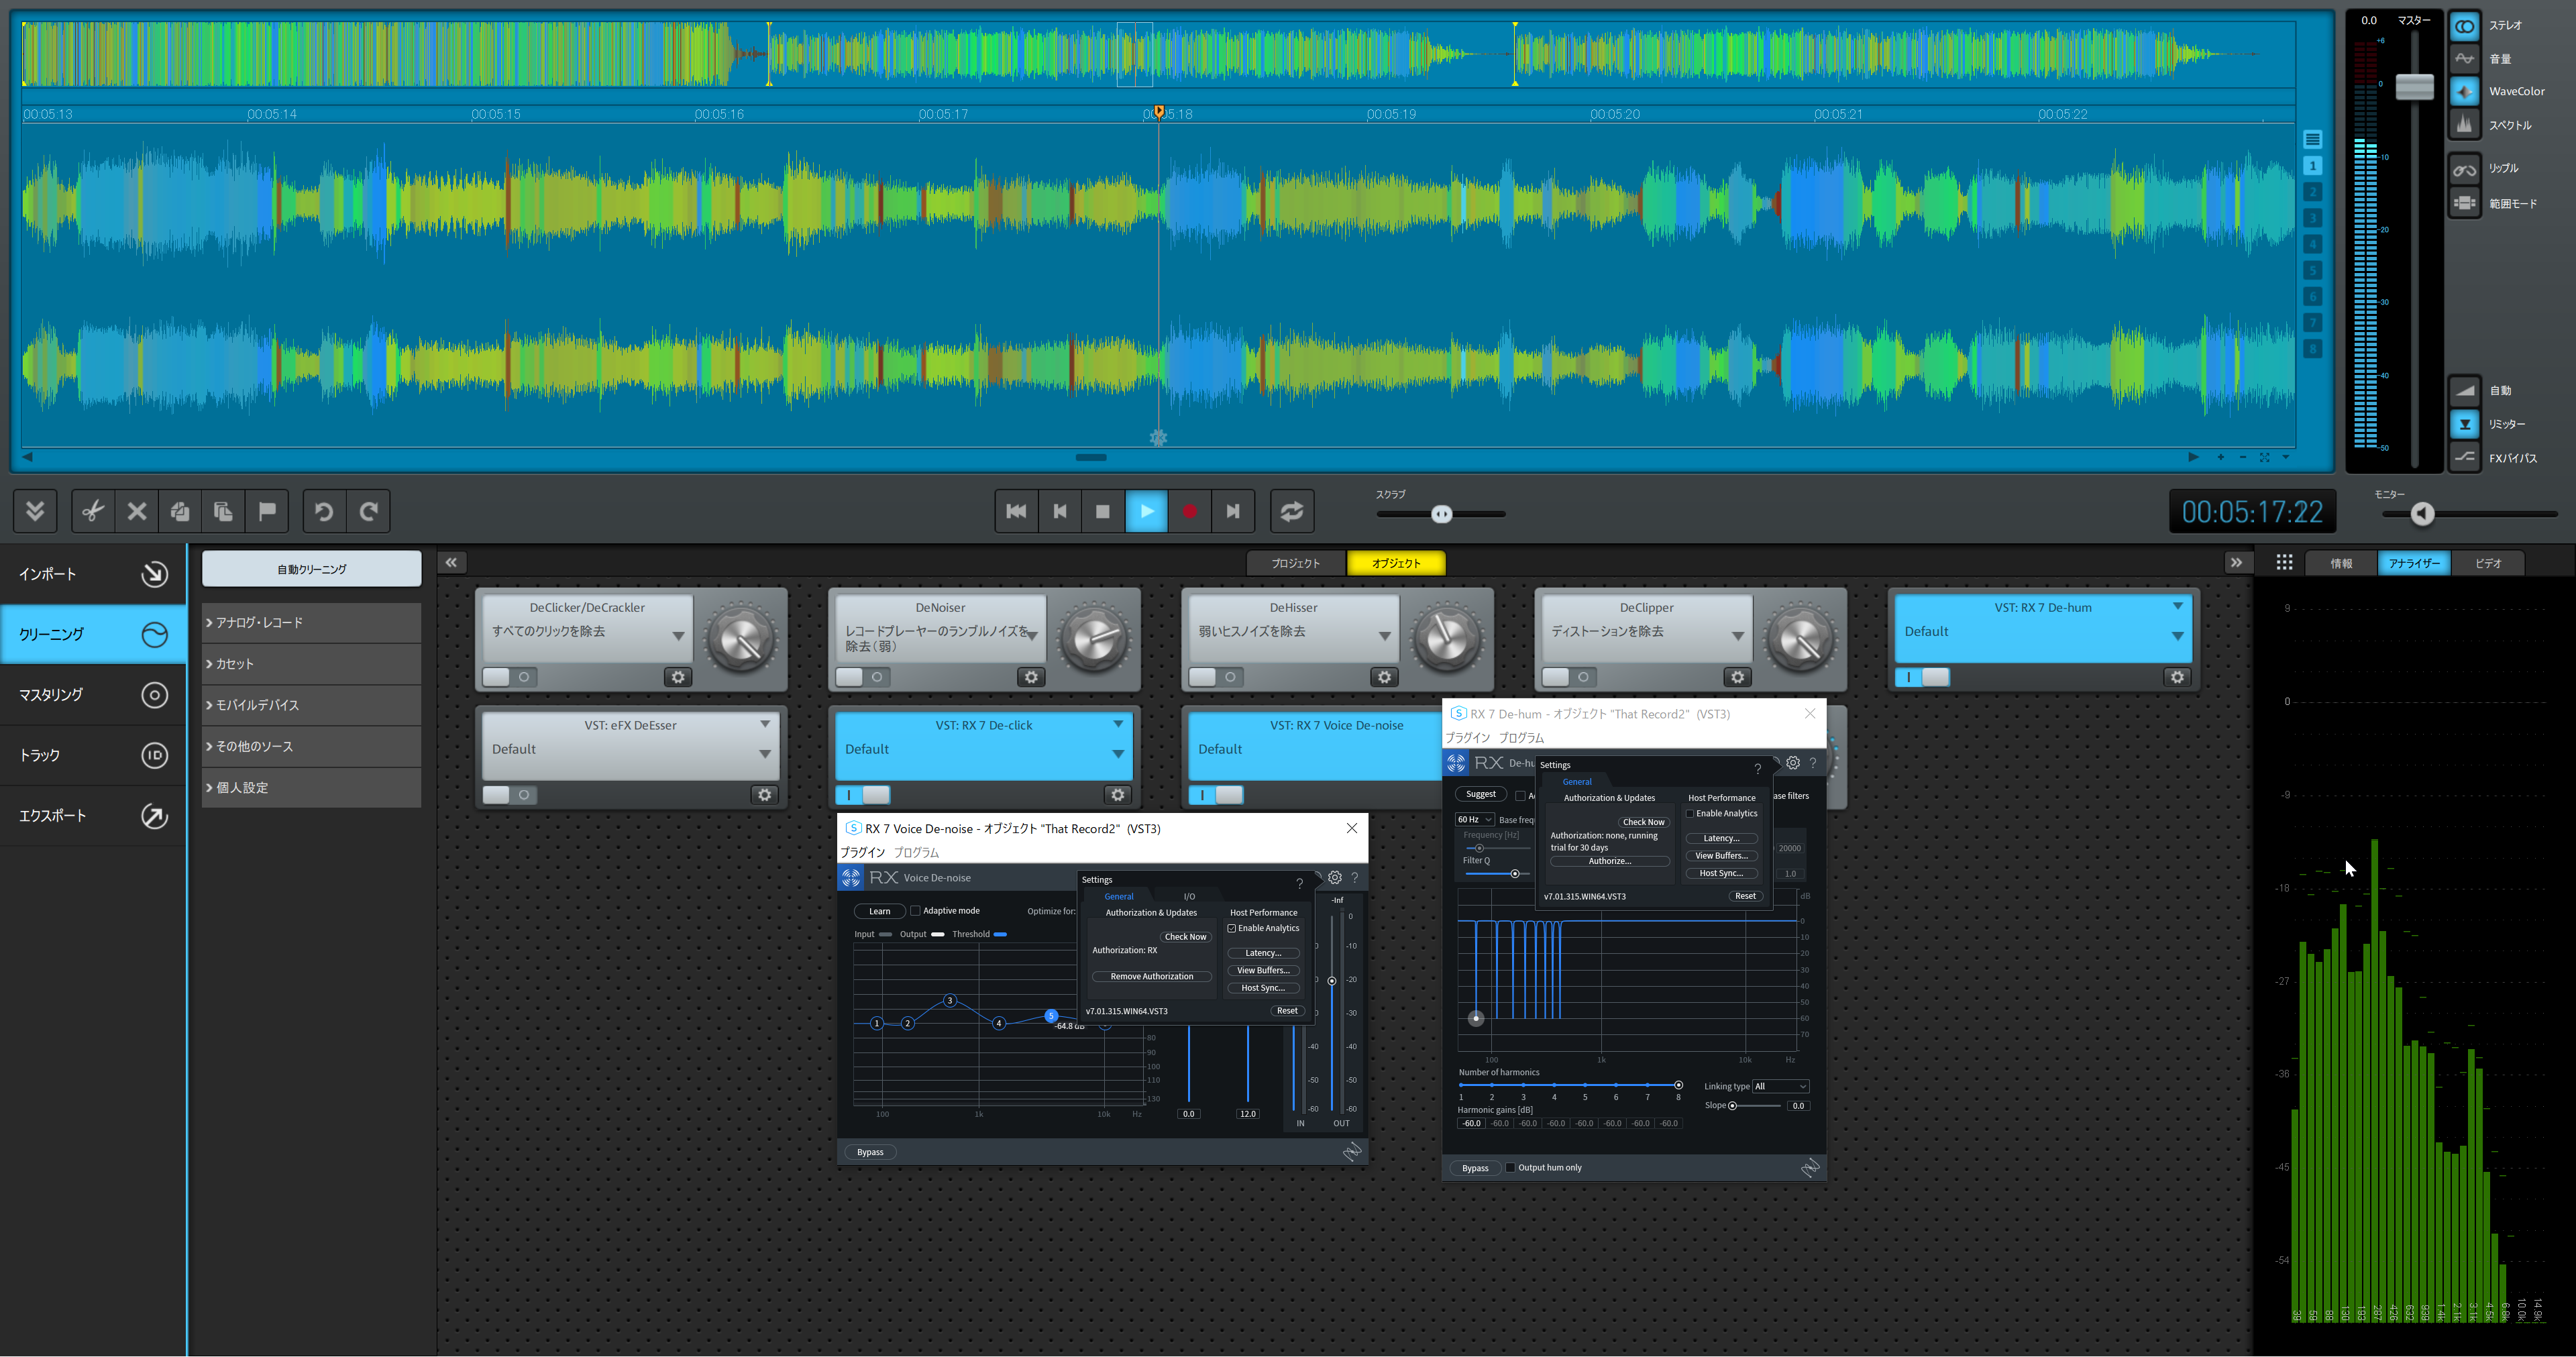Click the spectral display icon
This screenshot has width=2576, height=1357.
(x=2464, y=125)
